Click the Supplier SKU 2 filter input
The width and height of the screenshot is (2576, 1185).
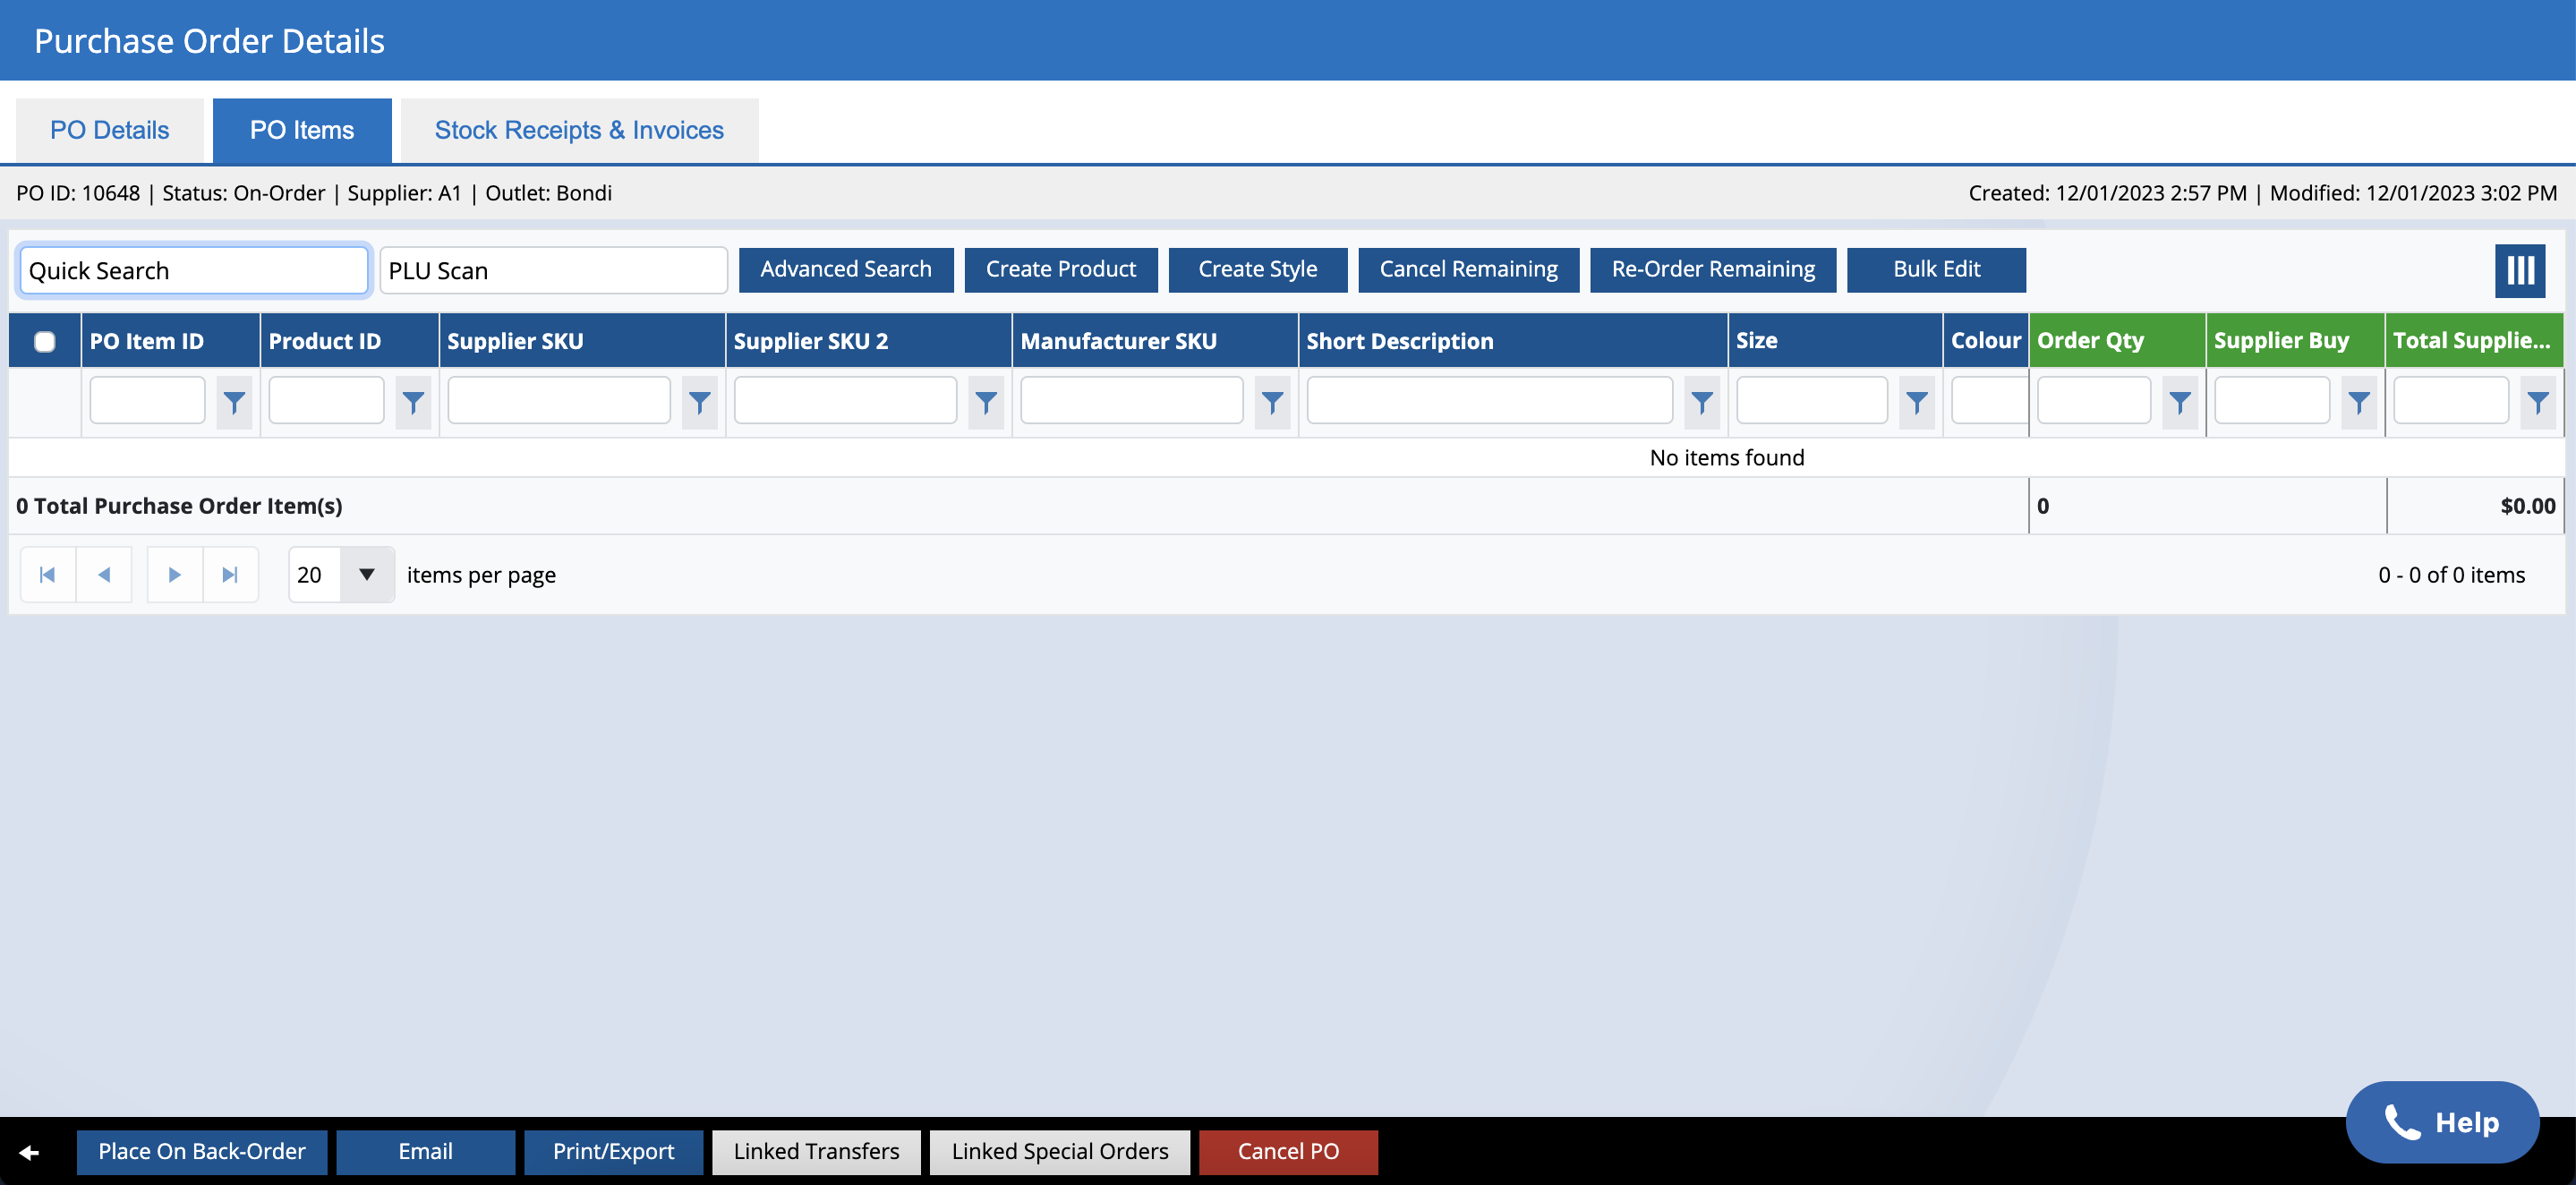pyautogui.click(x=845, y=400)
